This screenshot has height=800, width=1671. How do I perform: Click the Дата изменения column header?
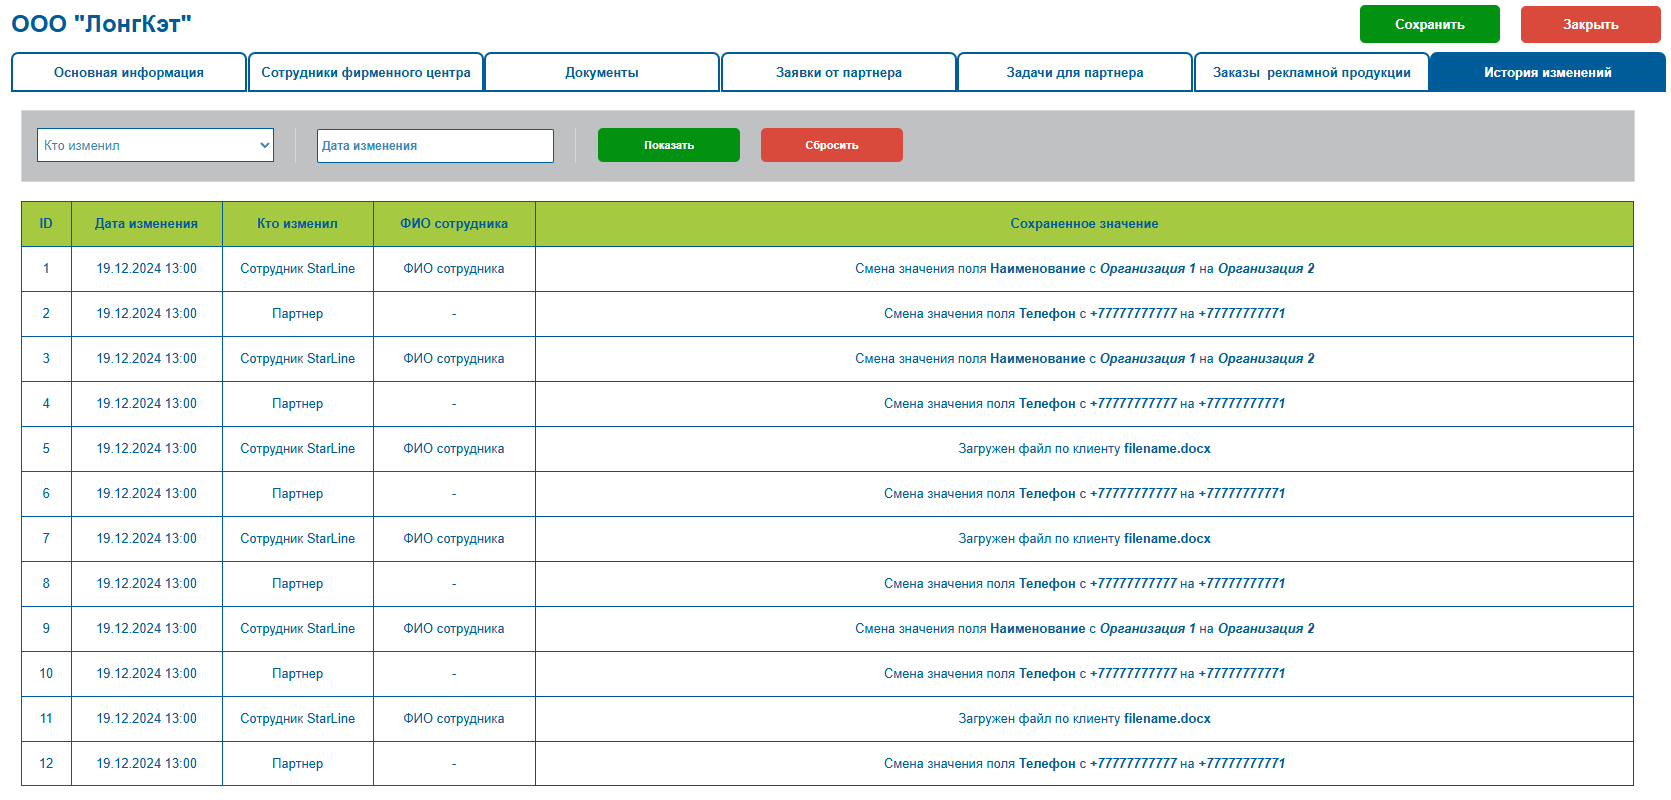(146, 224)
